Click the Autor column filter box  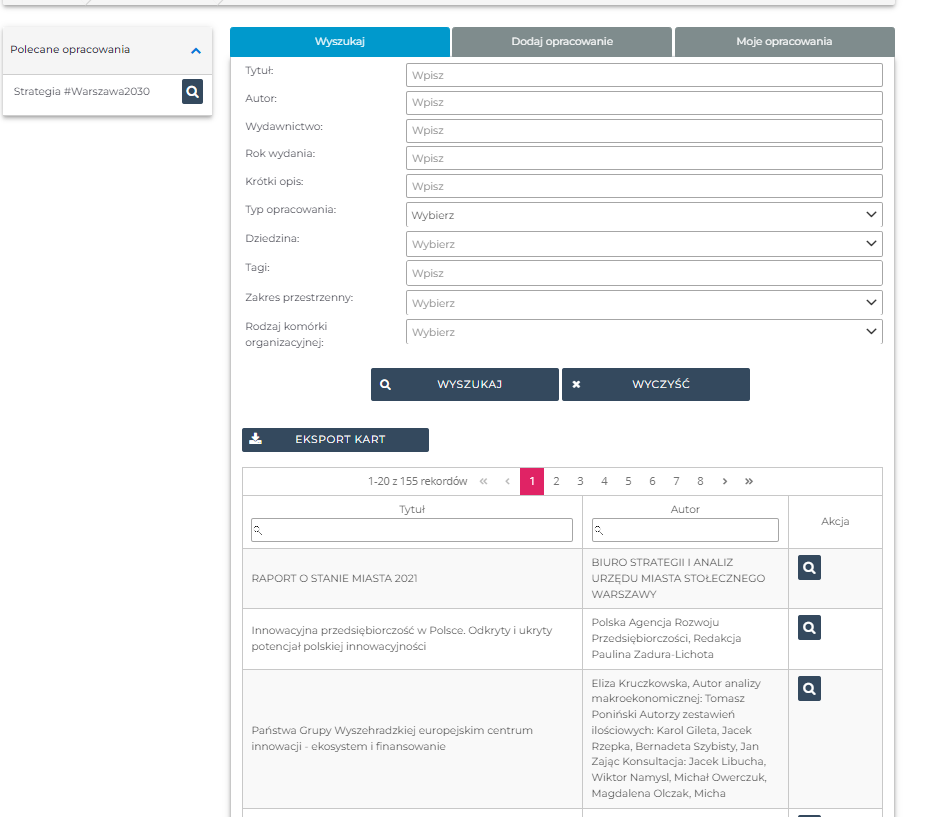click(x=685, y=530)
